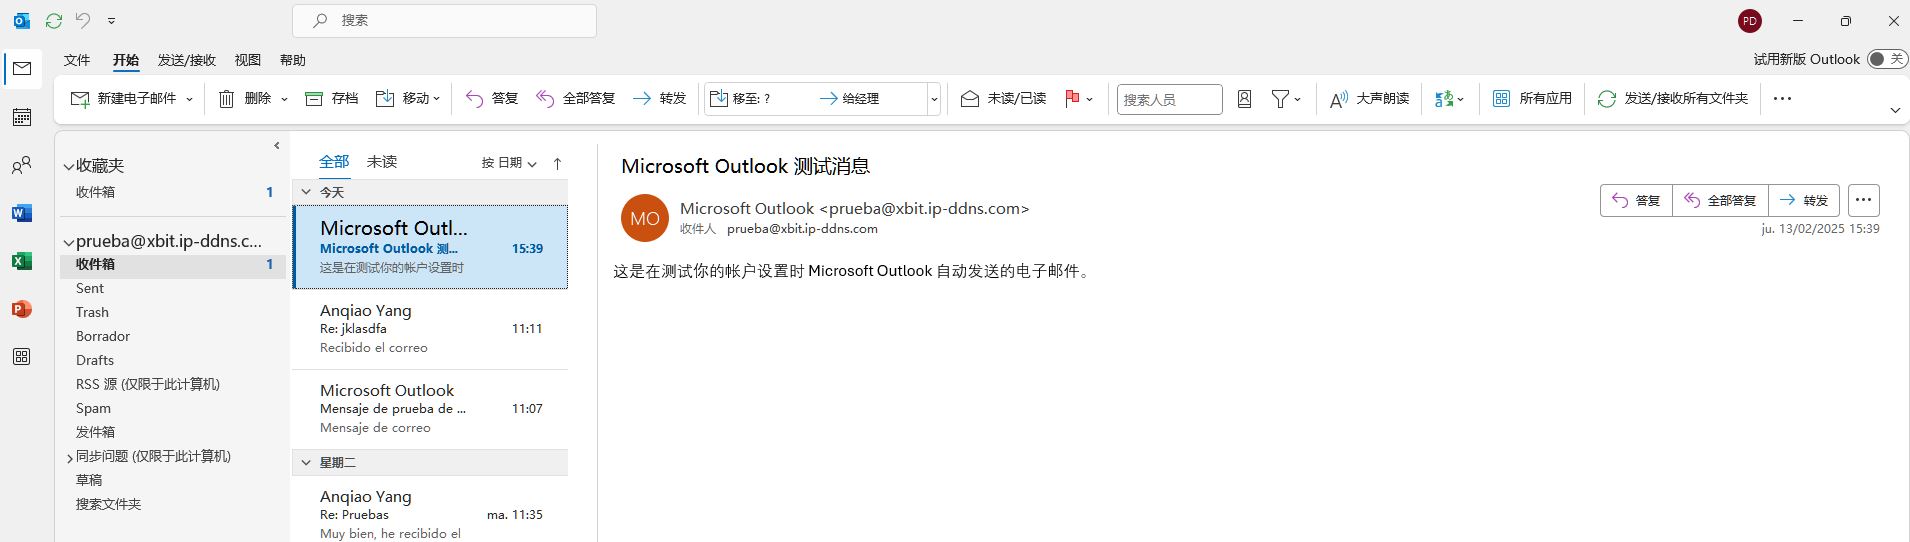The height and width of the screenshot is (542, 1910).
Task: Click the 存档 archive button
Action: coord(332,98)
